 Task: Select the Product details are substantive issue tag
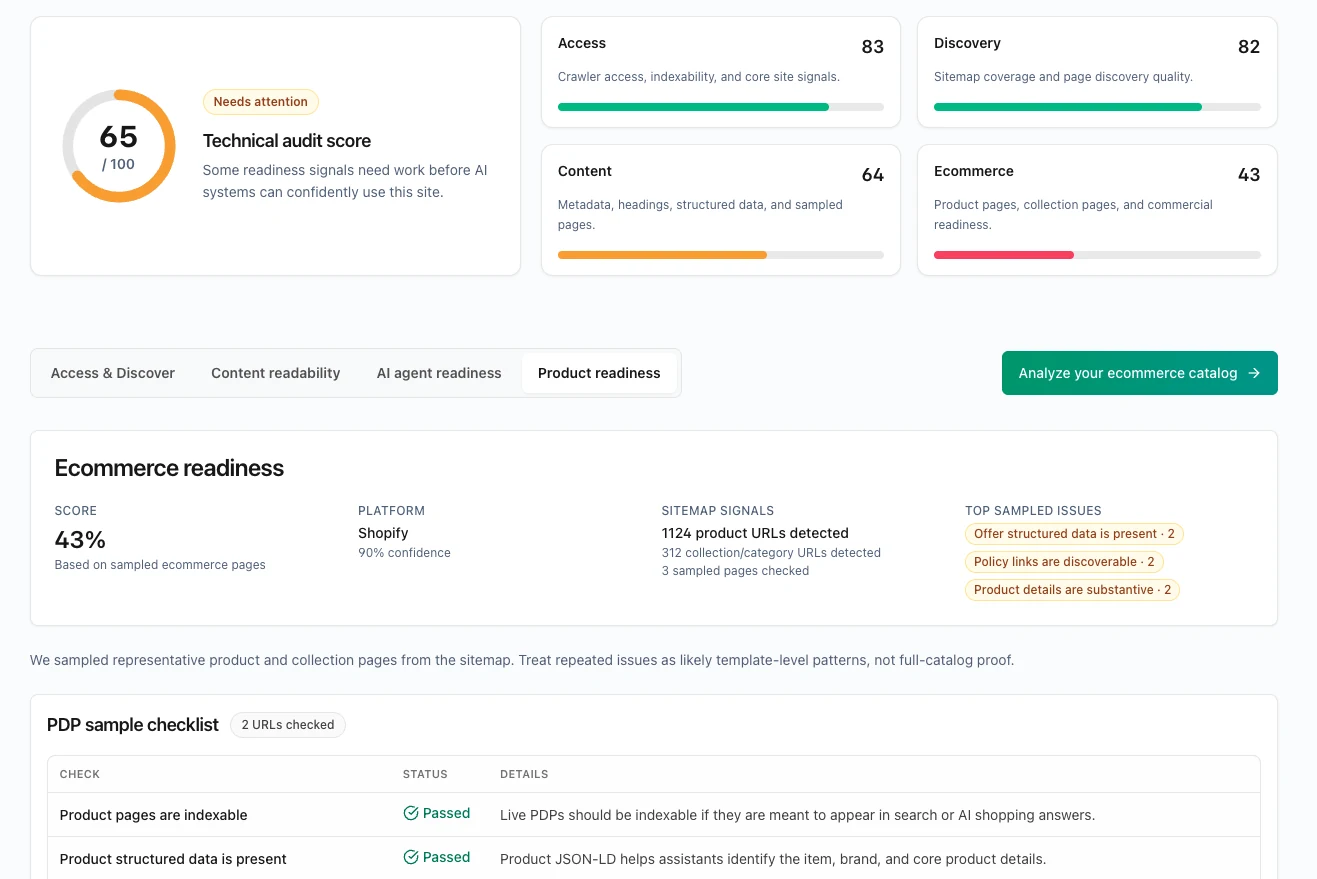pos(1073,590)
